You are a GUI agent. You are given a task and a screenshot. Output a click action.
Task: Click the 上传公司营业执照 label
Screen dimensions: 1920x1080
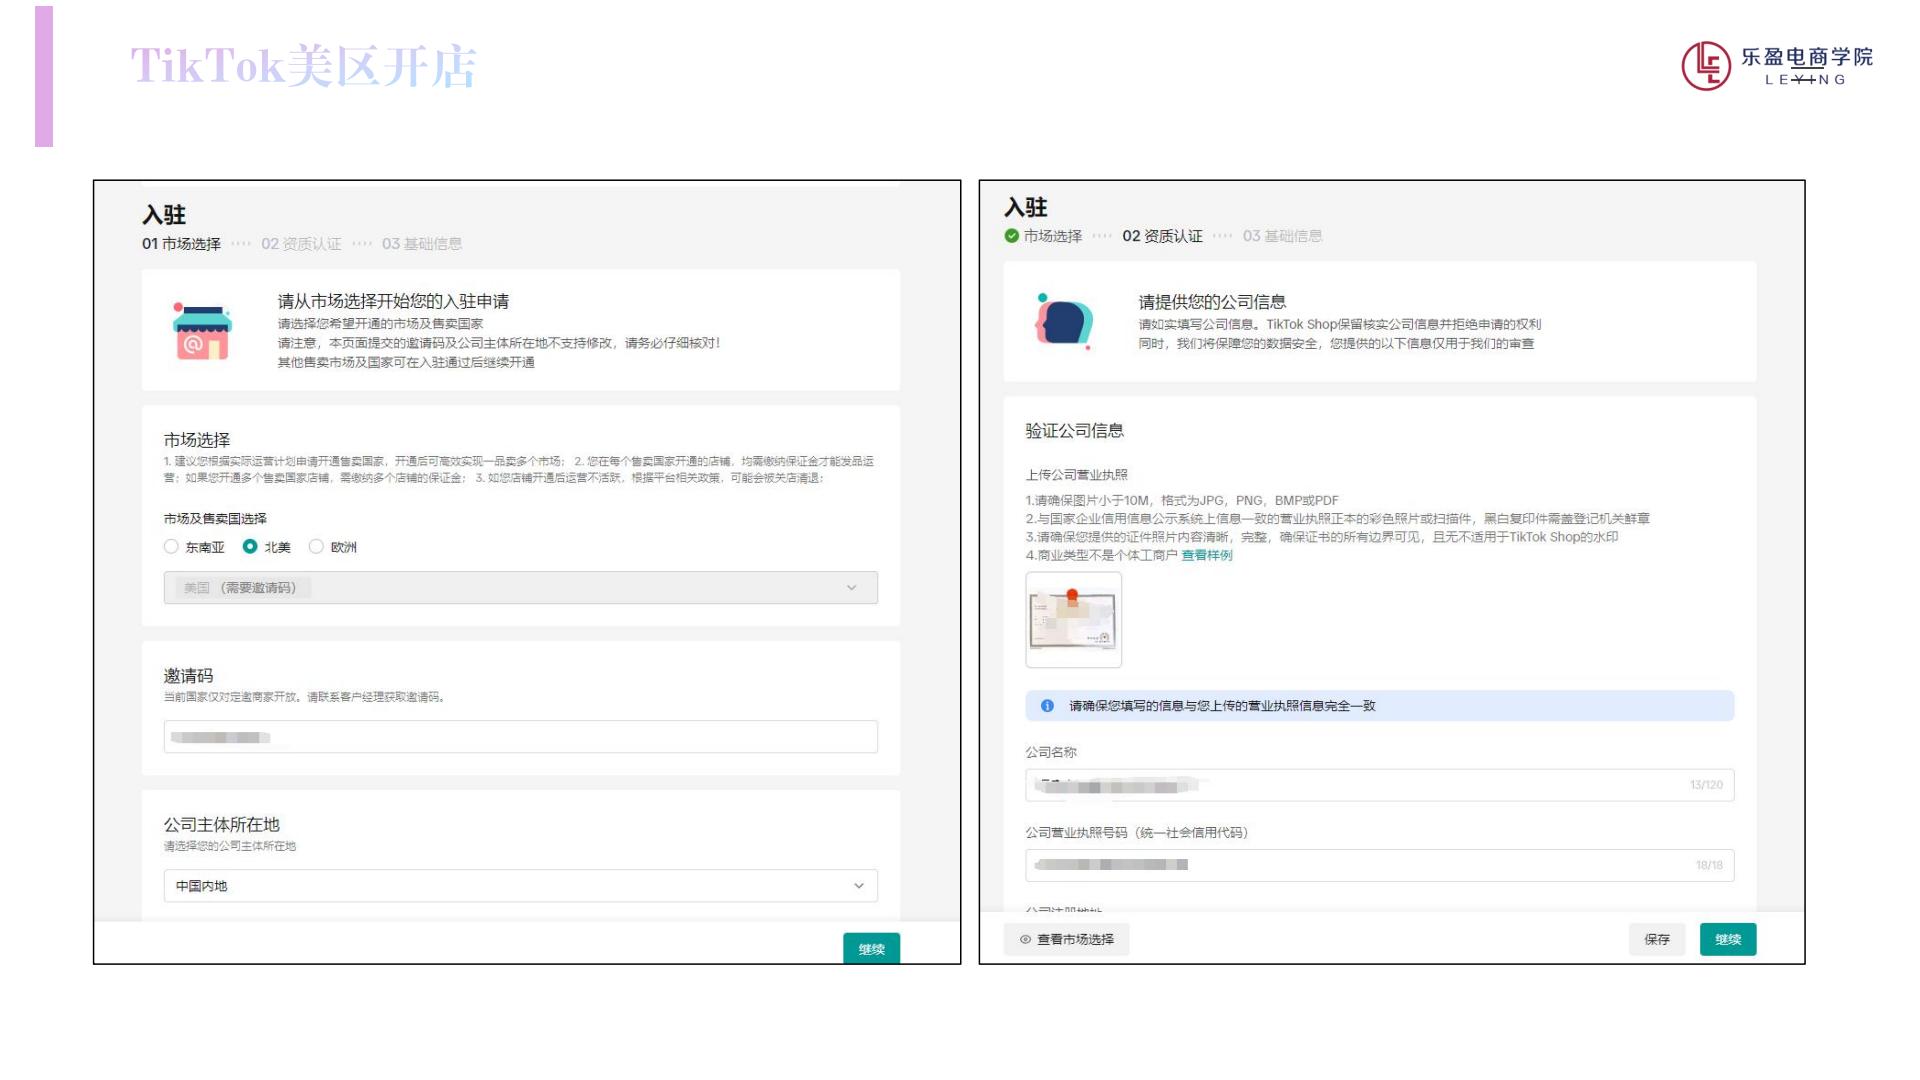pos(1076,475)
